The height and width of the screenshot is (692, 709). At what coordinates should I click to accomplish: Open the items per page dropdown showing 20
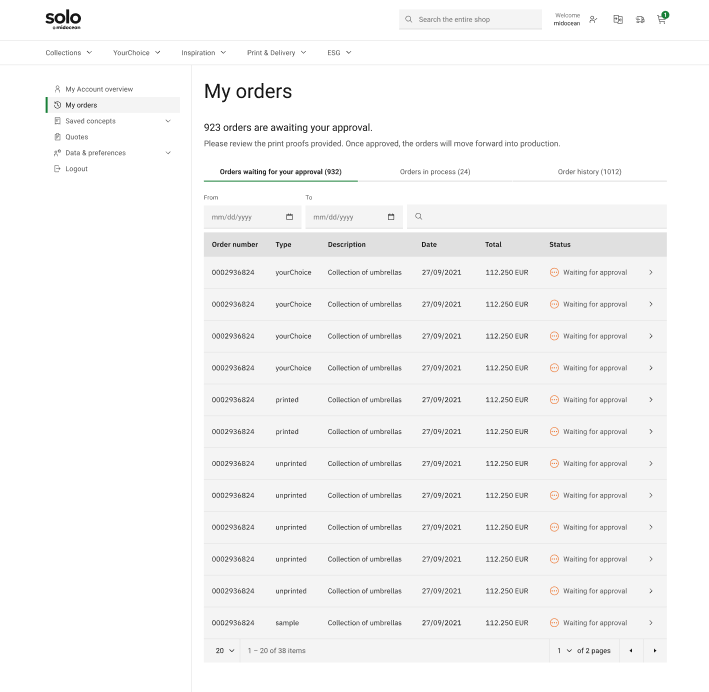(x=224, y=650)
